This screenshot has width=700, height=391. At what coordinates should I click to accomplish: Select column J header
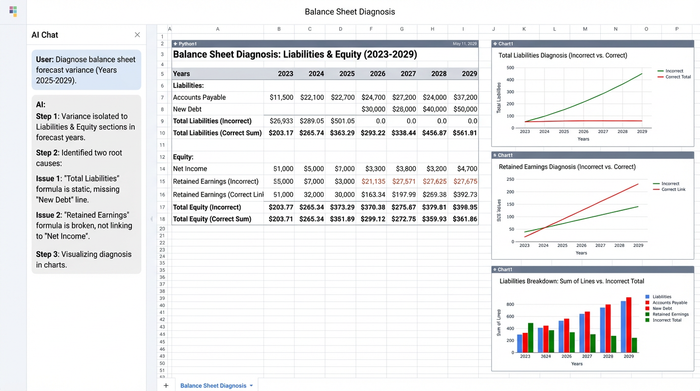point(493,29)
